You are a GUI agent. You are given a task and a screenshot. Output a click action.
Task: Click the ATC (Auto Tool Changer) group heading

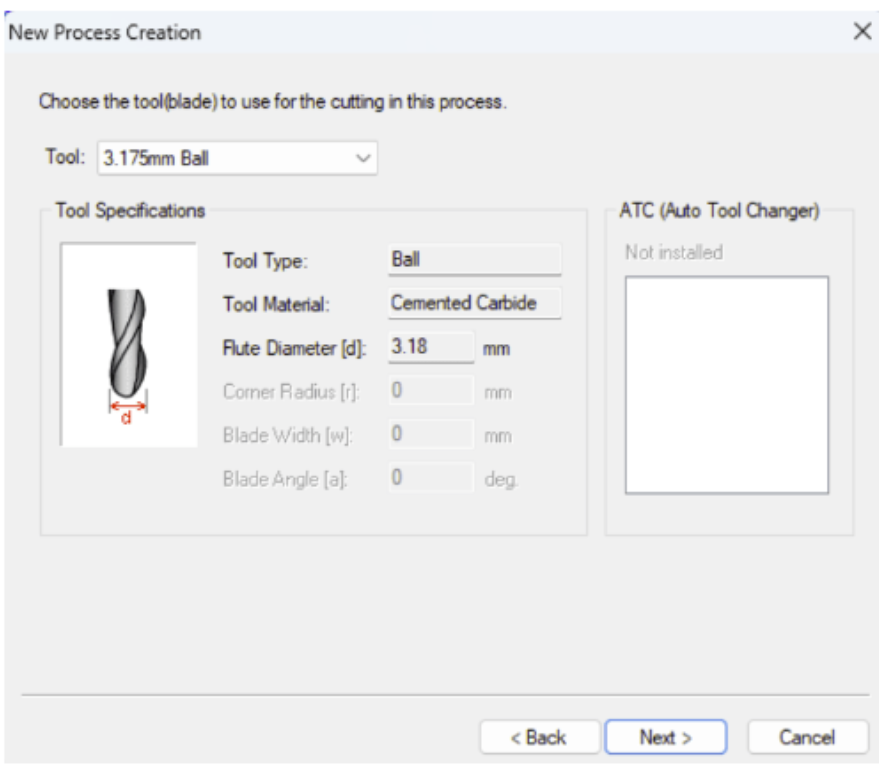click(x=719, y=211)
